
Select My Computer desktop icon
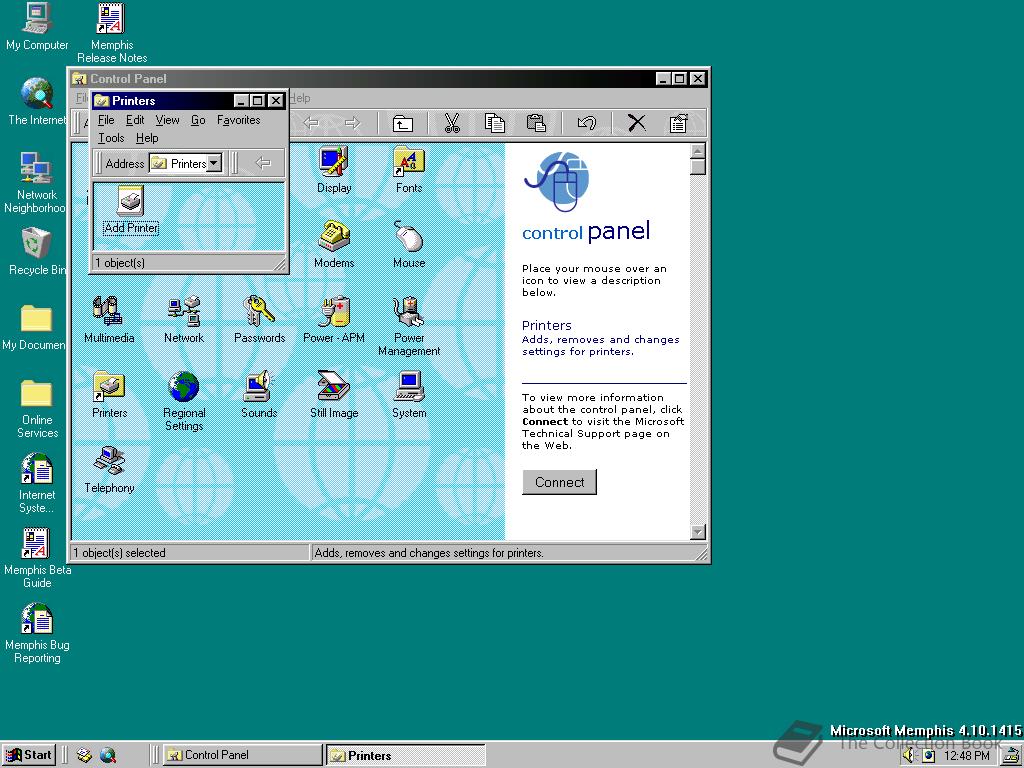click(37, 27)
